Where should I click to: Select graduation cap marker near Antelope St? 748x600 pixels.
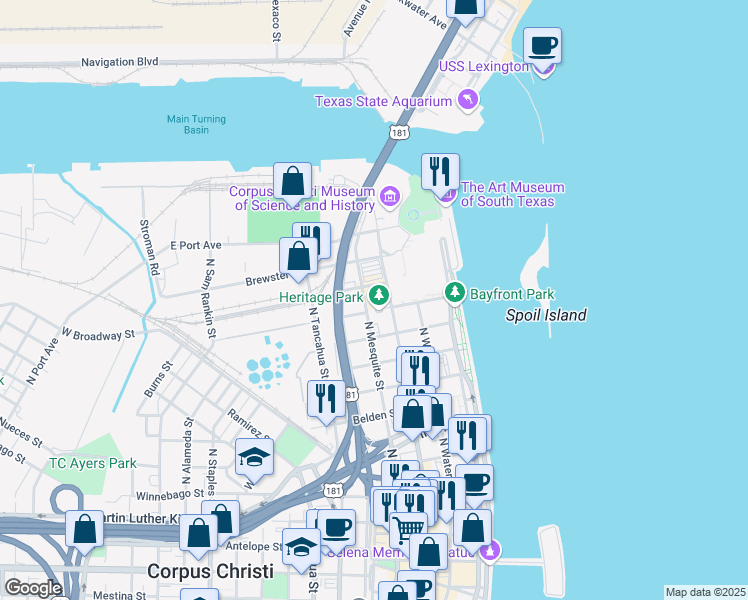(301, 548)
